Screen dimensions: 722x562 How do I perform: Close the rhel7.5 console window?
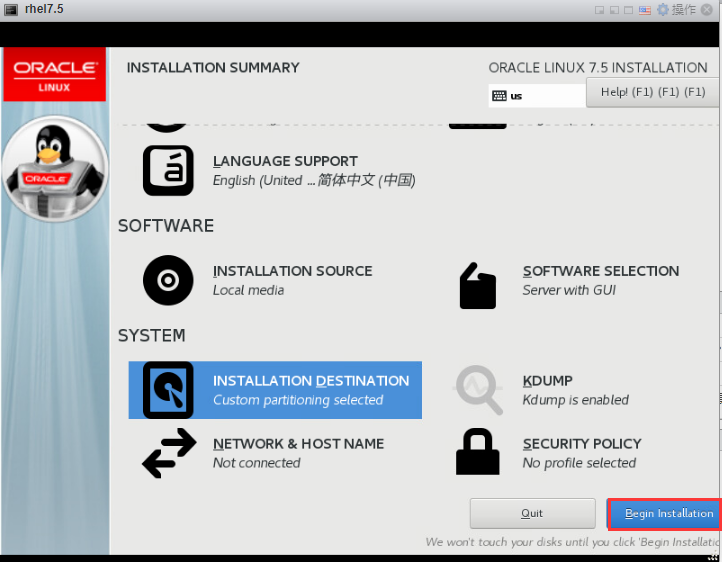pyautogui.click(x=707, y=10)
